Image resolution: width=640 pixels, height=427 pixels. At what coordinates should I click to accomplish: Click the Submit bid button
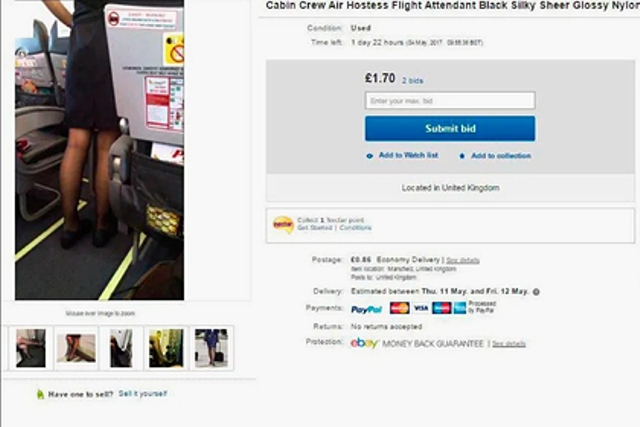[x=450, y=129]
